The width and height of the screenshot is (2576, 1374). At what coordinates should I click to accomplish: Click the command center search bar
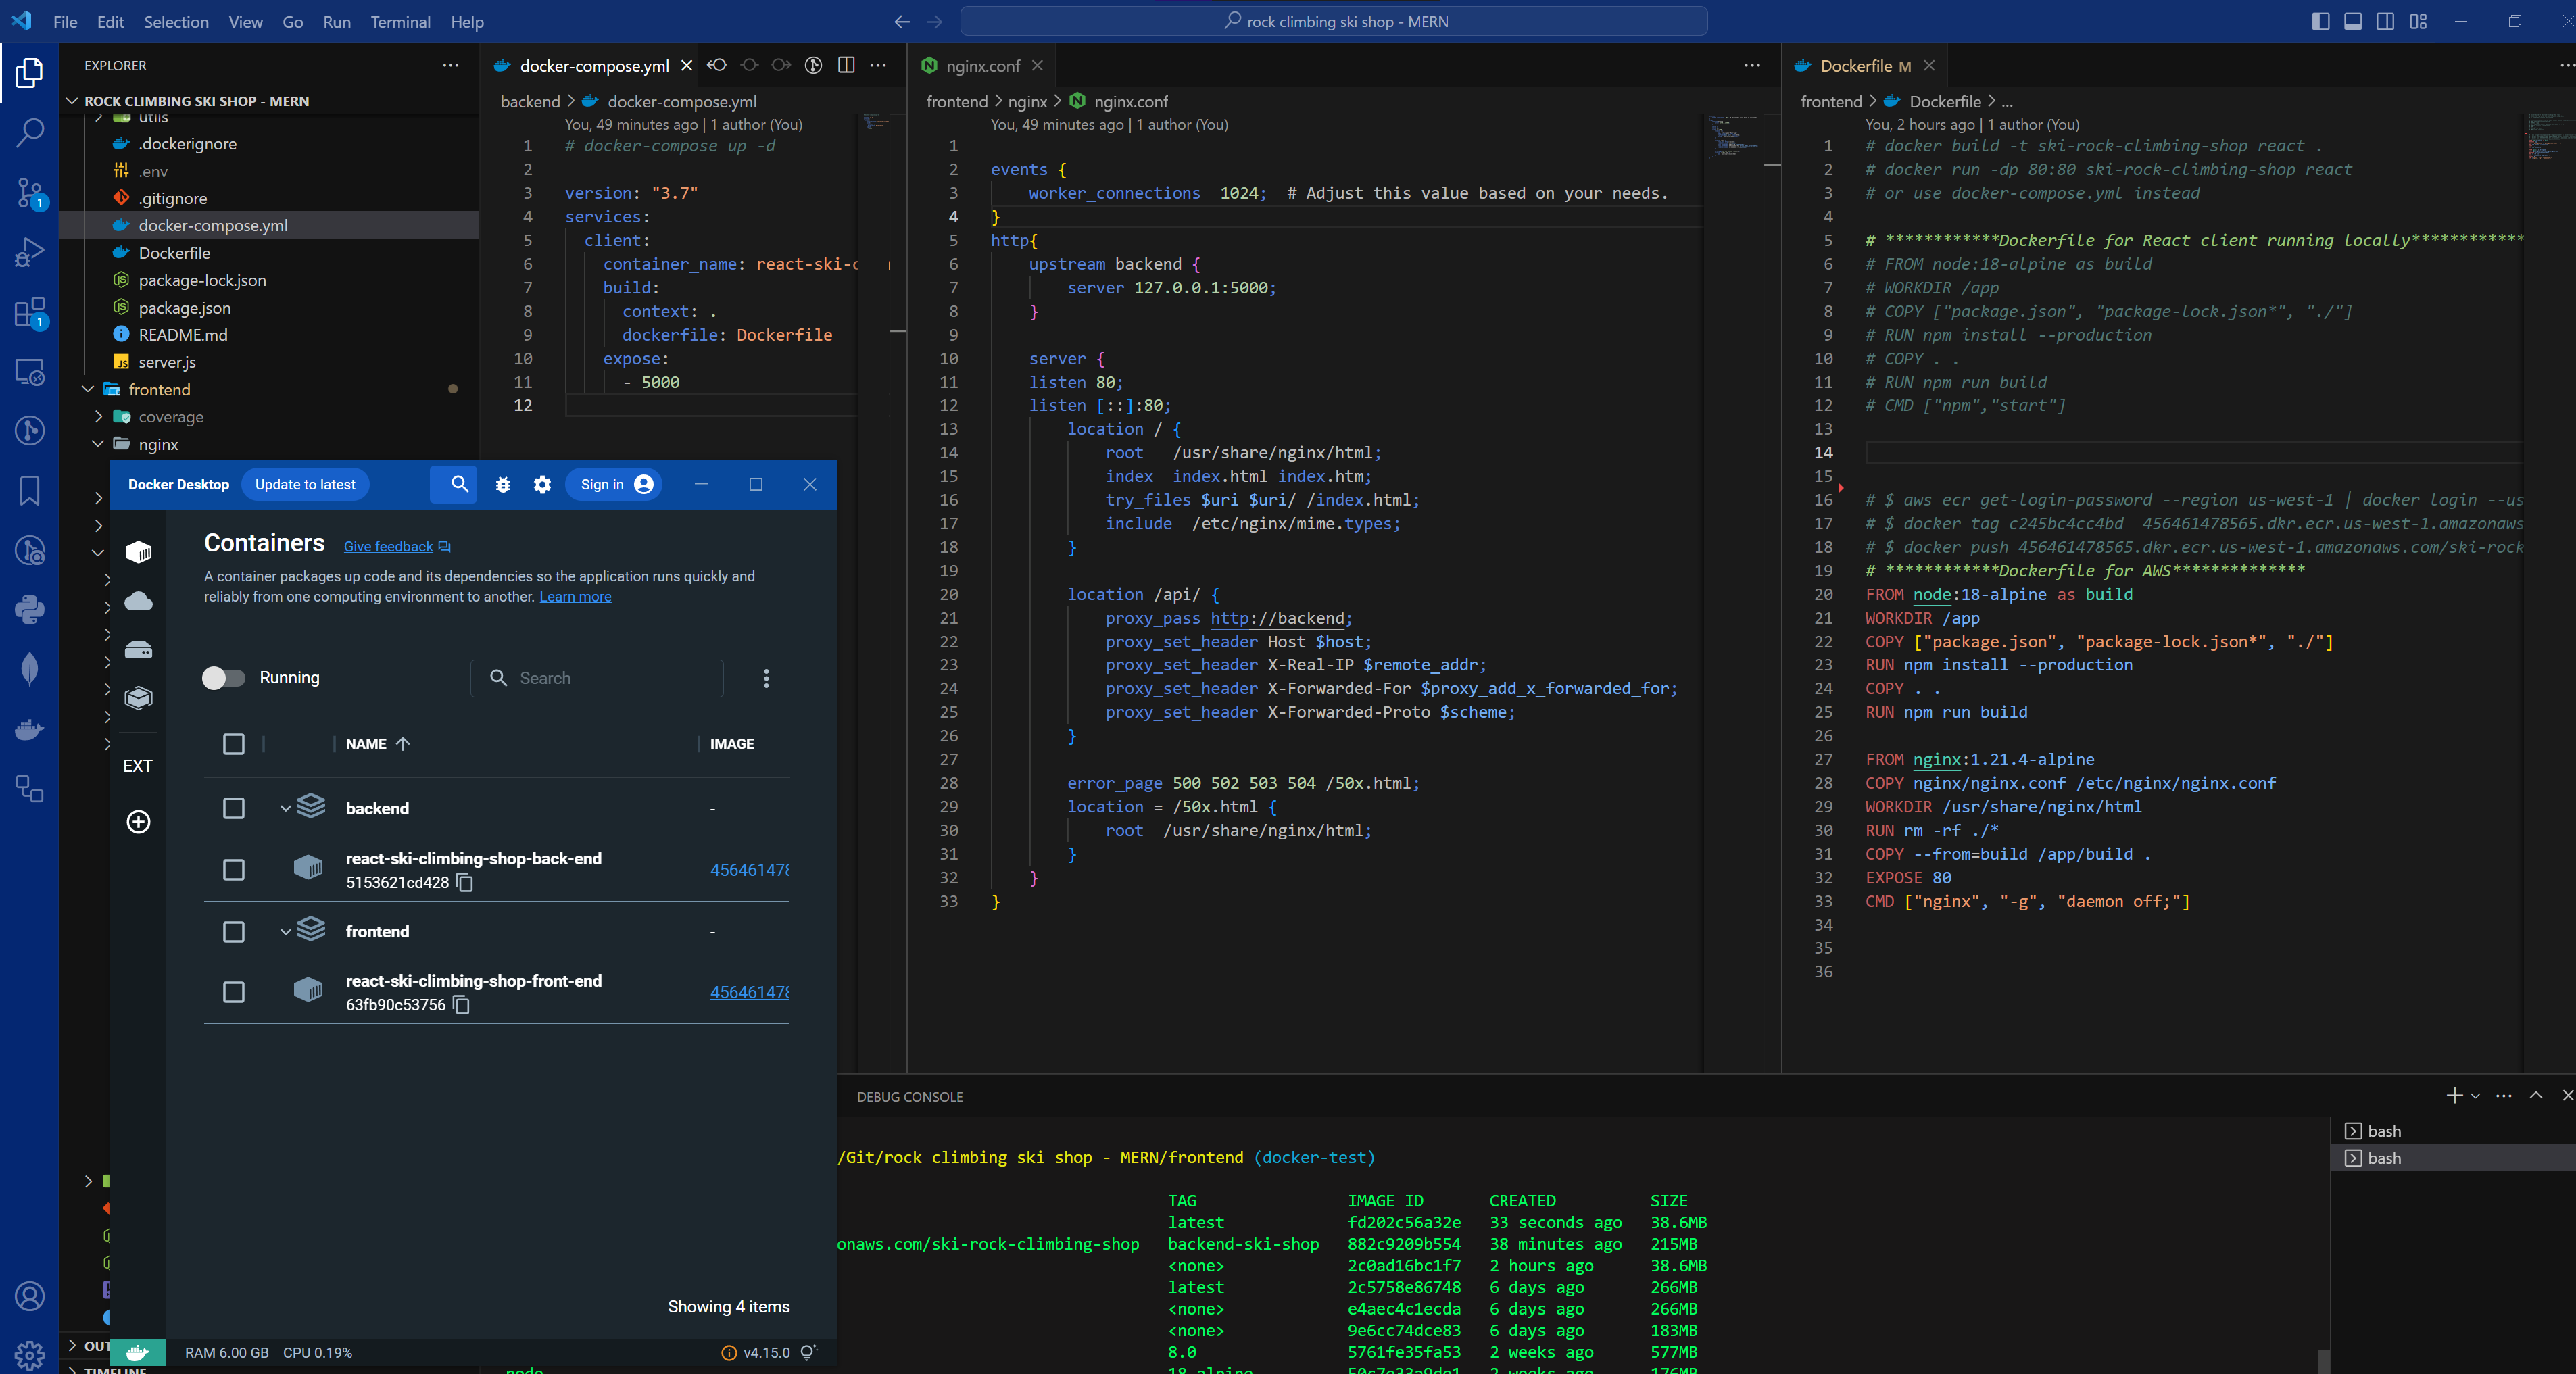point(1333,21)
